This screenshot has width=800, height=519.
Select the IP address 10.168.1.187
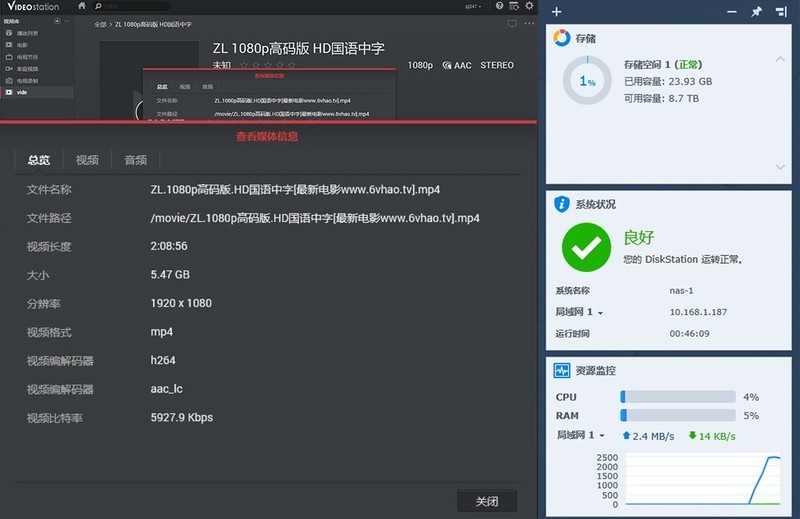pos(698,312)
